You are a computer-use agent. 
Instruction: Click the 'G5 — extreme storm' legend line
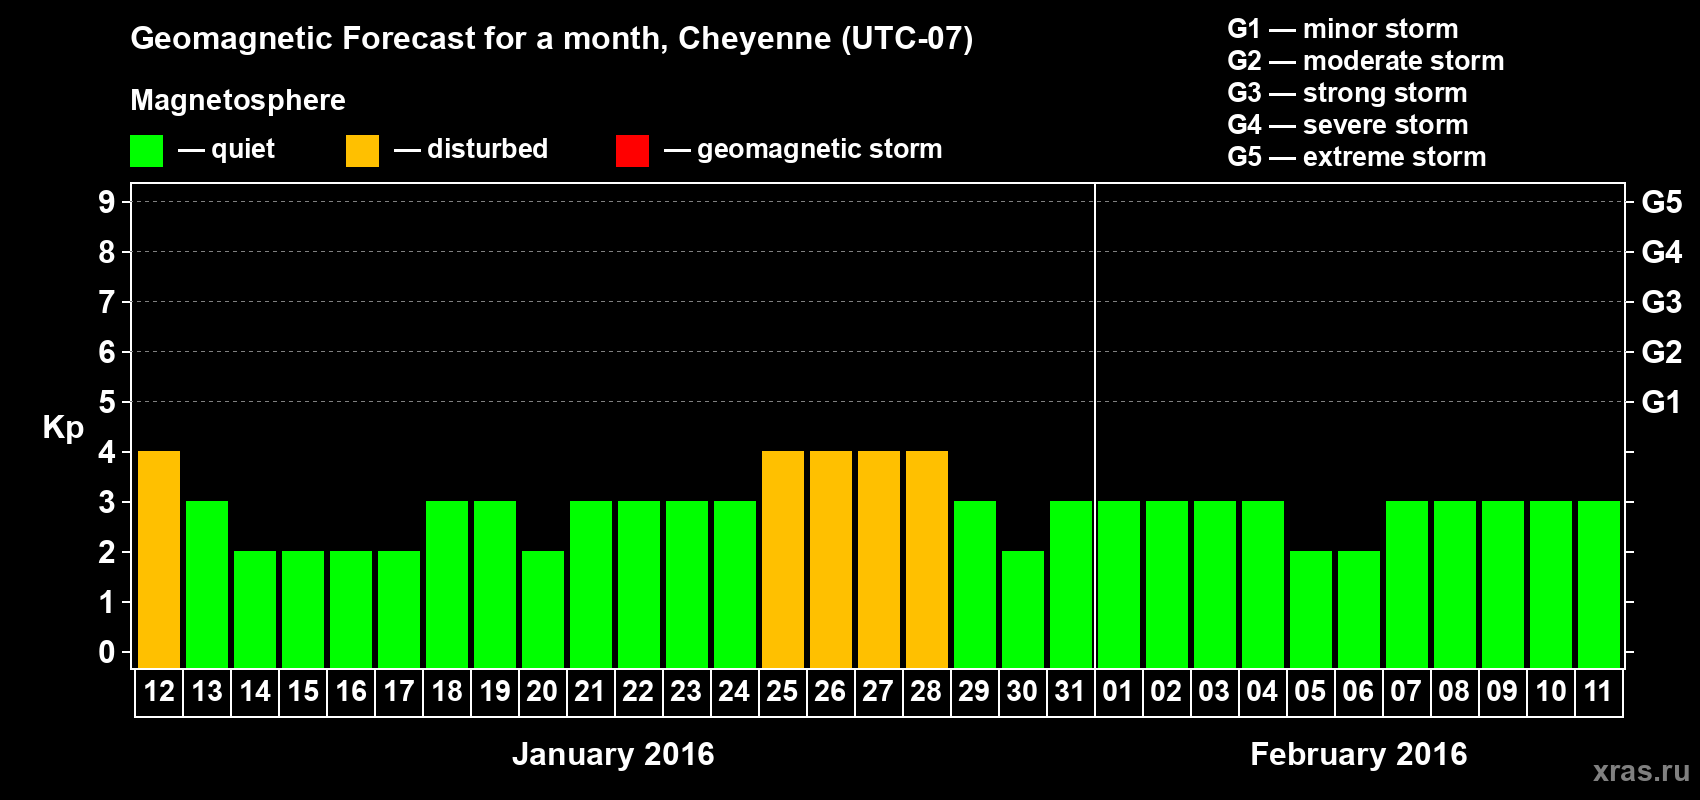click(x=1357, y=157)
